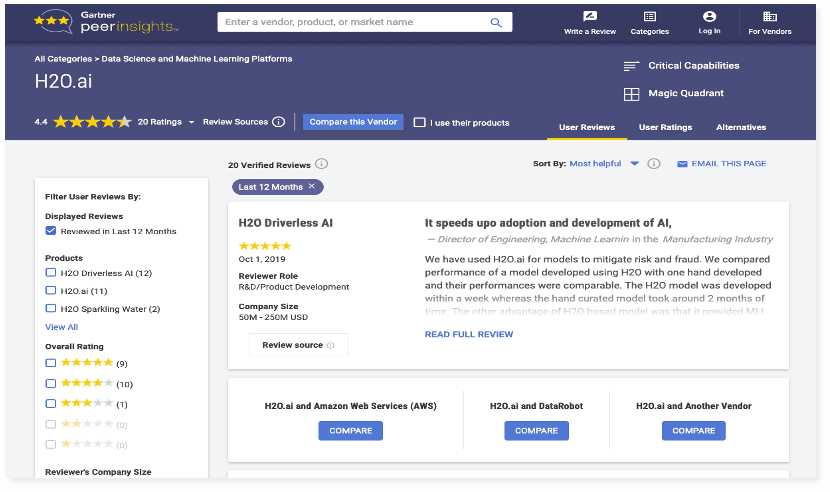Viewport: 830px width, 492px height.
Task: Click '50M - 250M USD' company size
Action: (273, 317)
